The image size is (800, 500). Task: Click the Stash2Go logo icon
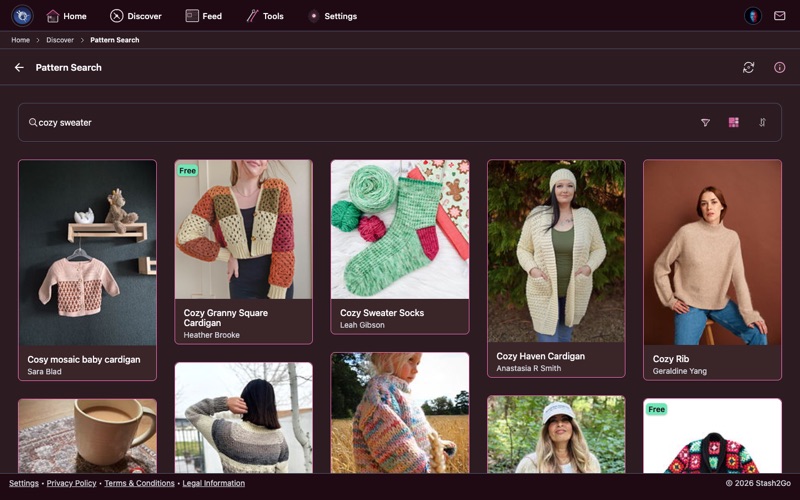pyautogui.click(x=22, y=16)
